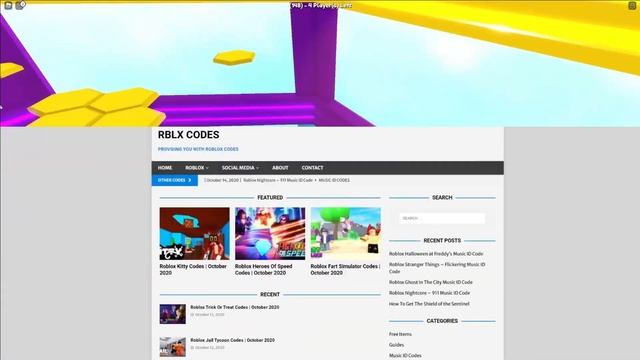This screenshot has height=360, width=640.
Task: Open Roblox Halloween at Freddy's Music ID Code
Action: click(x=436, y=254)
